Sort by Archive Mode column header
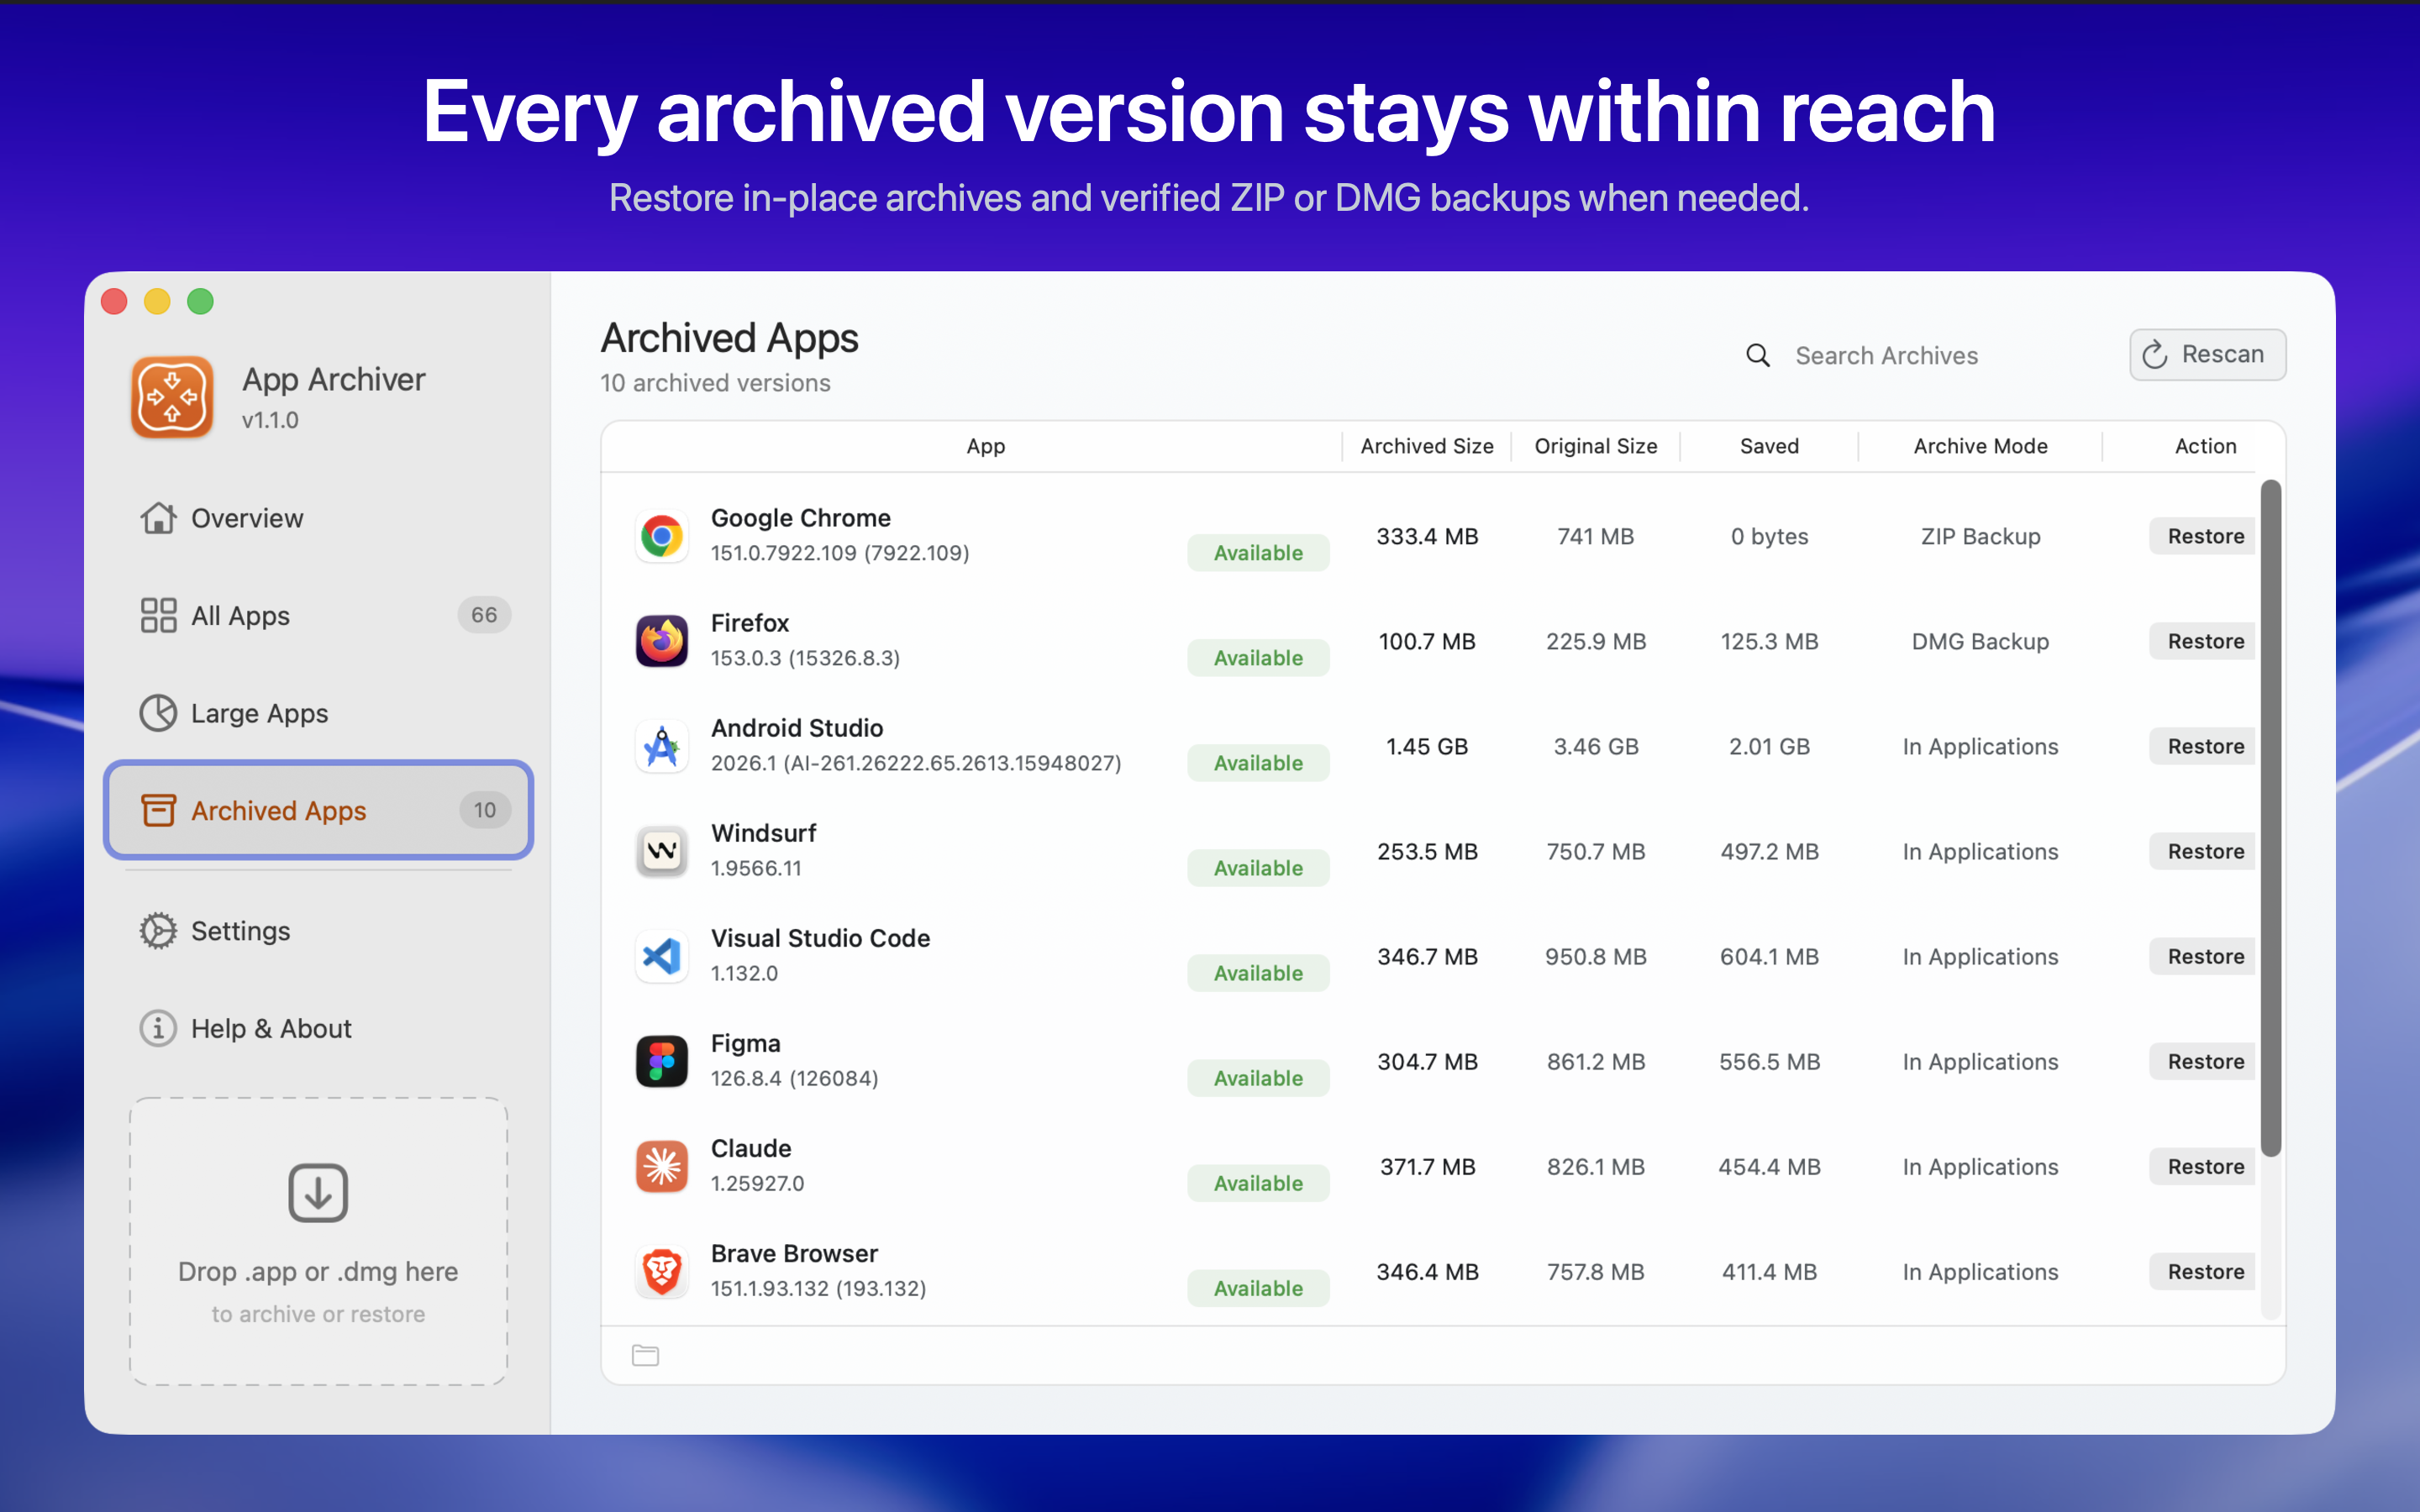Screen dimensions: 2420x1512 pos(1980,446)
